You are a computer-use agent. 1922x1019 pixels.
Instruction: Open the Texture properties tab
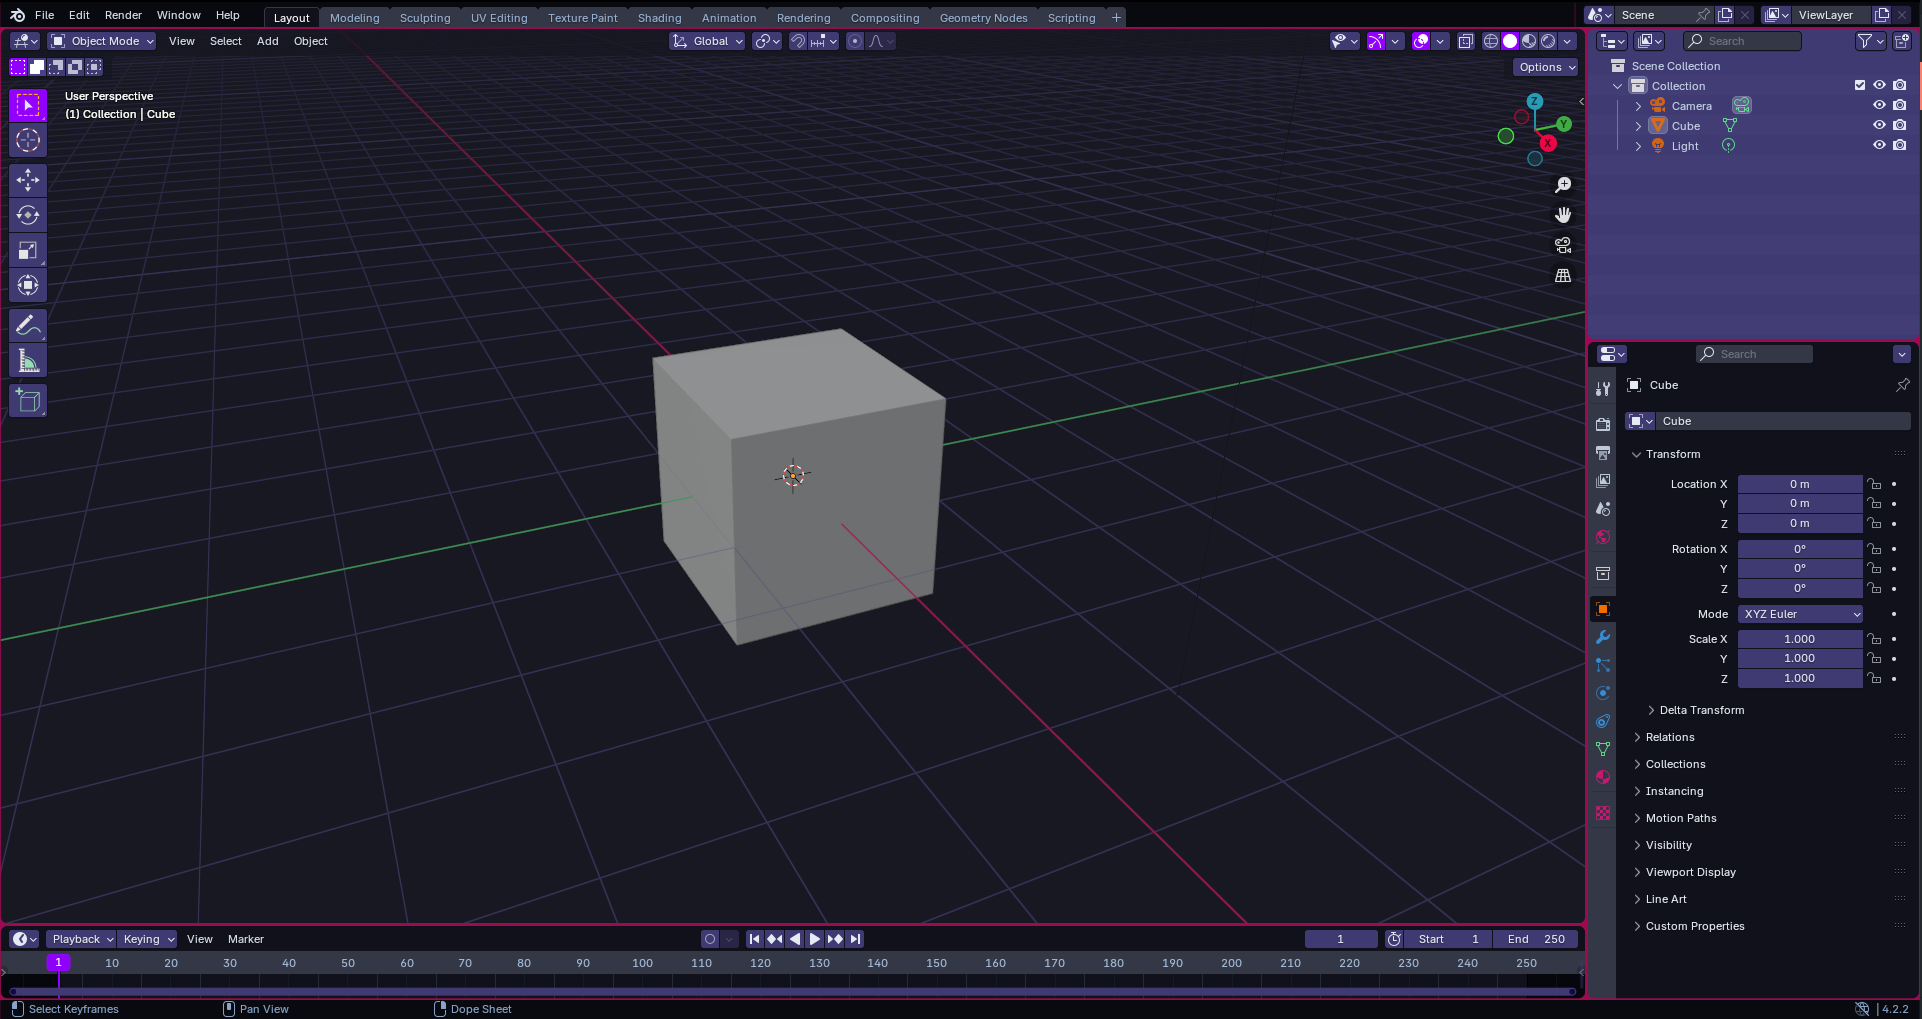[1603, 813]
